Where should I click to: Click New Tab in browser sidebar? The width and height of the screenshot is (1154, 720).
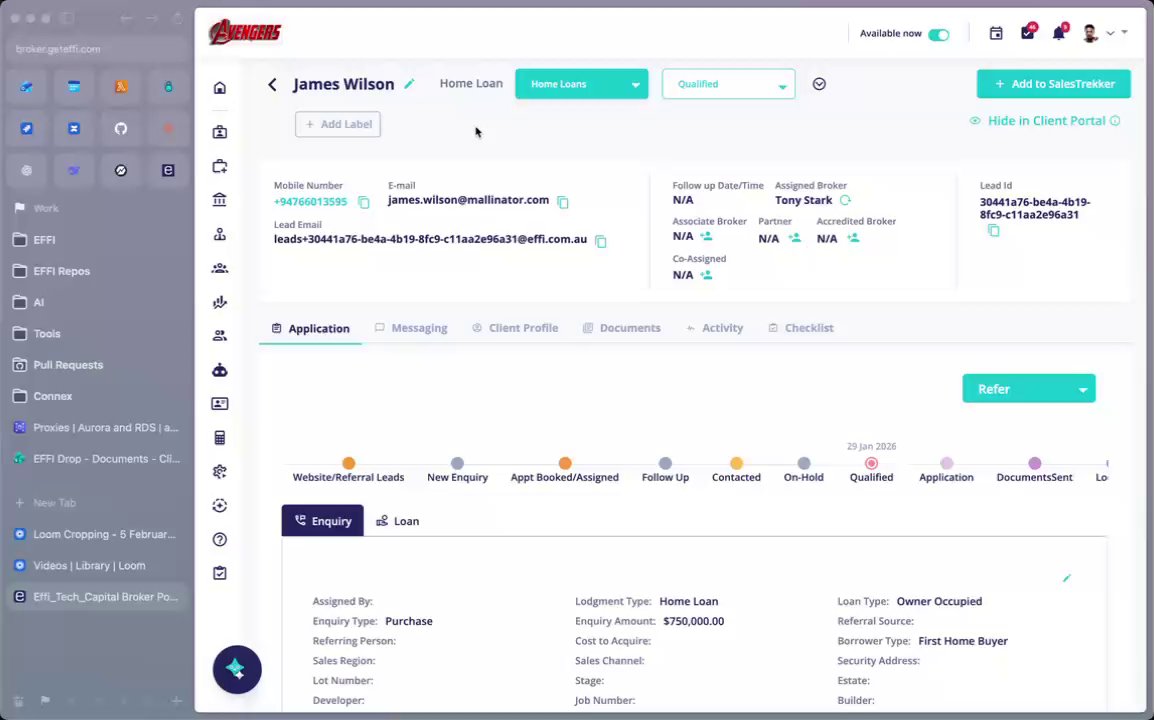tap(97, 503)
